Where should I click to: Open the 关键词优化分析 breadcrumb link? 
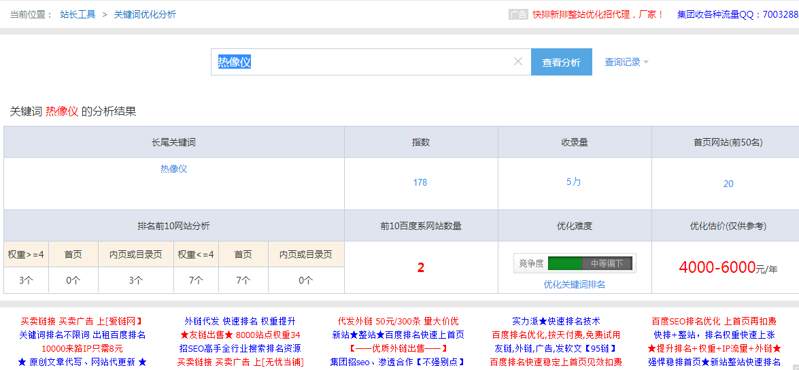click(145, 14)
